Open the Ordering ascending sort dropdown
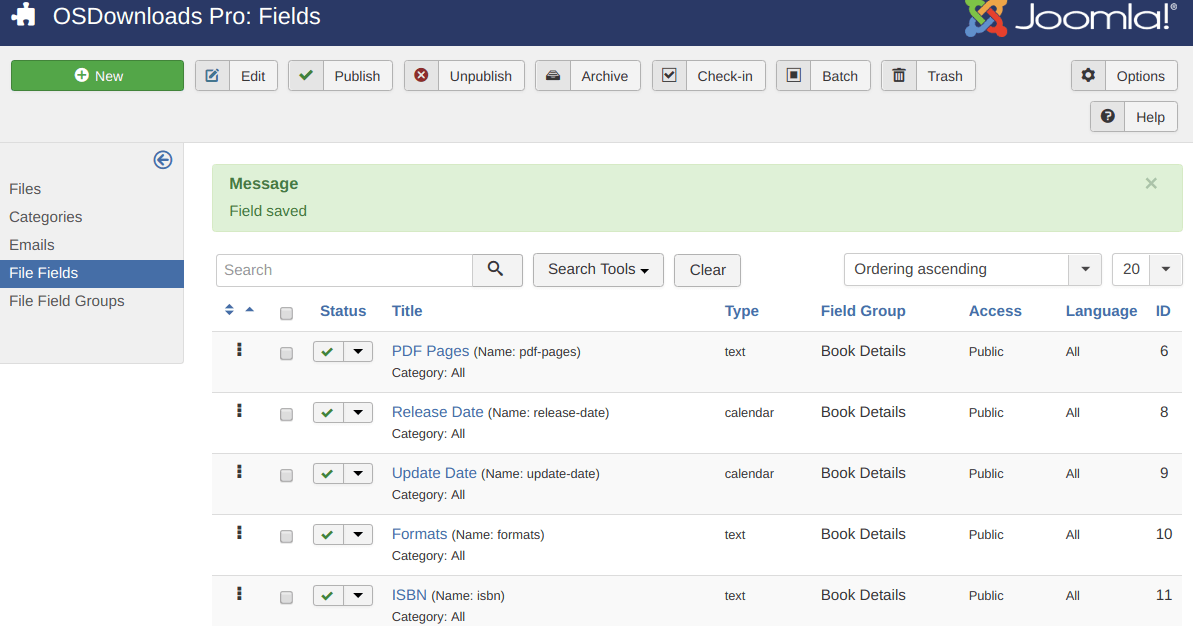This screenshot has height=626, width=1193. (972, 269)
